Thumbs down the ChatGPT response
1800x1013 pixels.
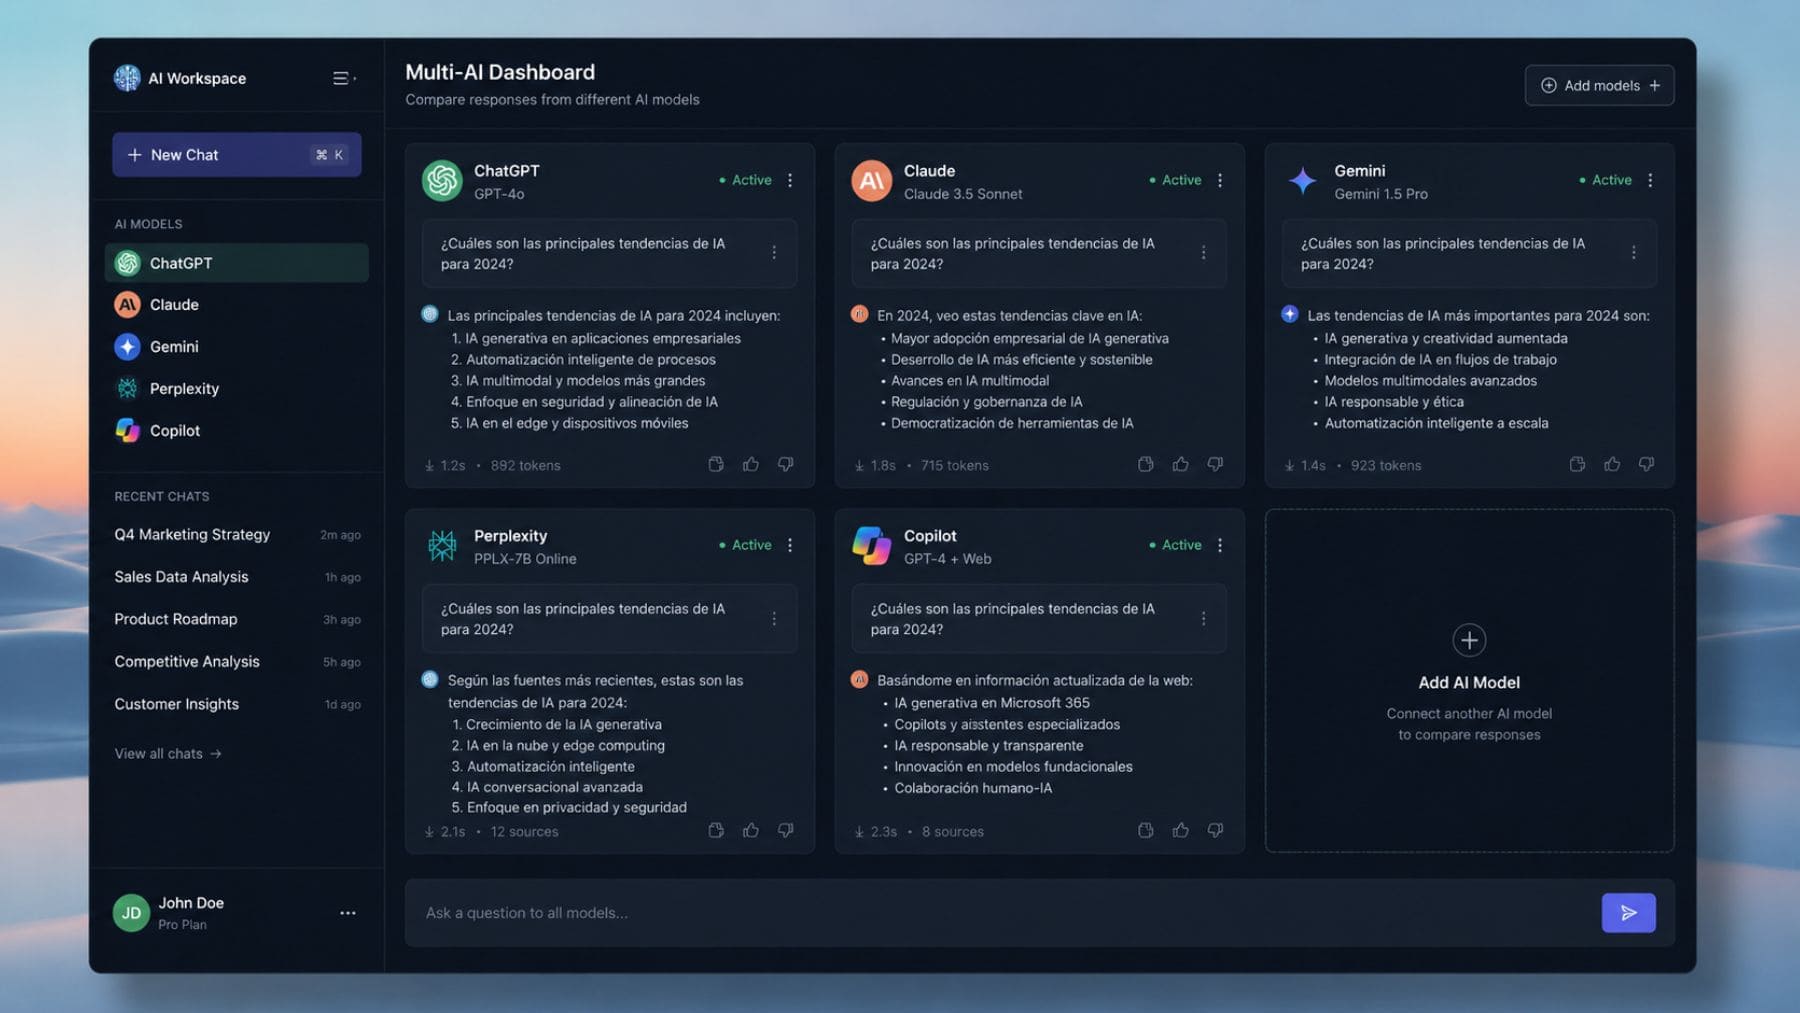pos(786,464)
